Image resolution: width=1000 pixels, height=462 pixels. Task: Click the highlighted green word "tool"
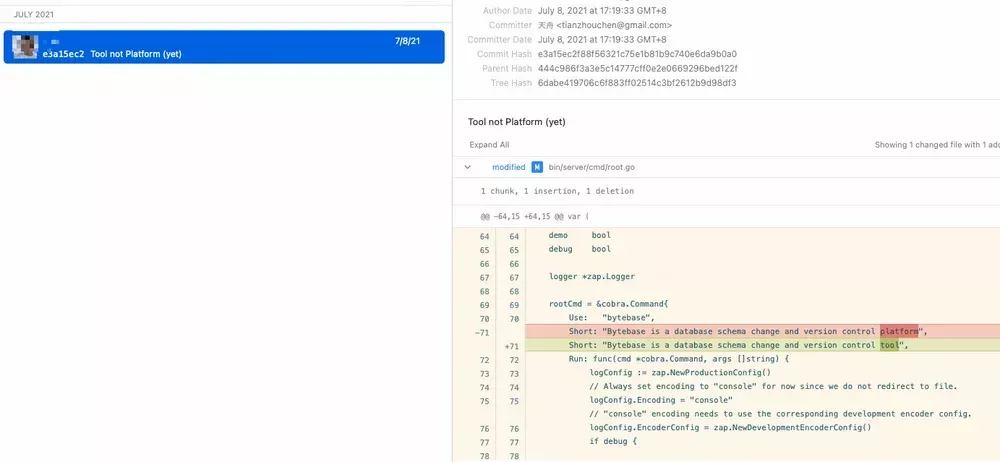pos(889,345)
